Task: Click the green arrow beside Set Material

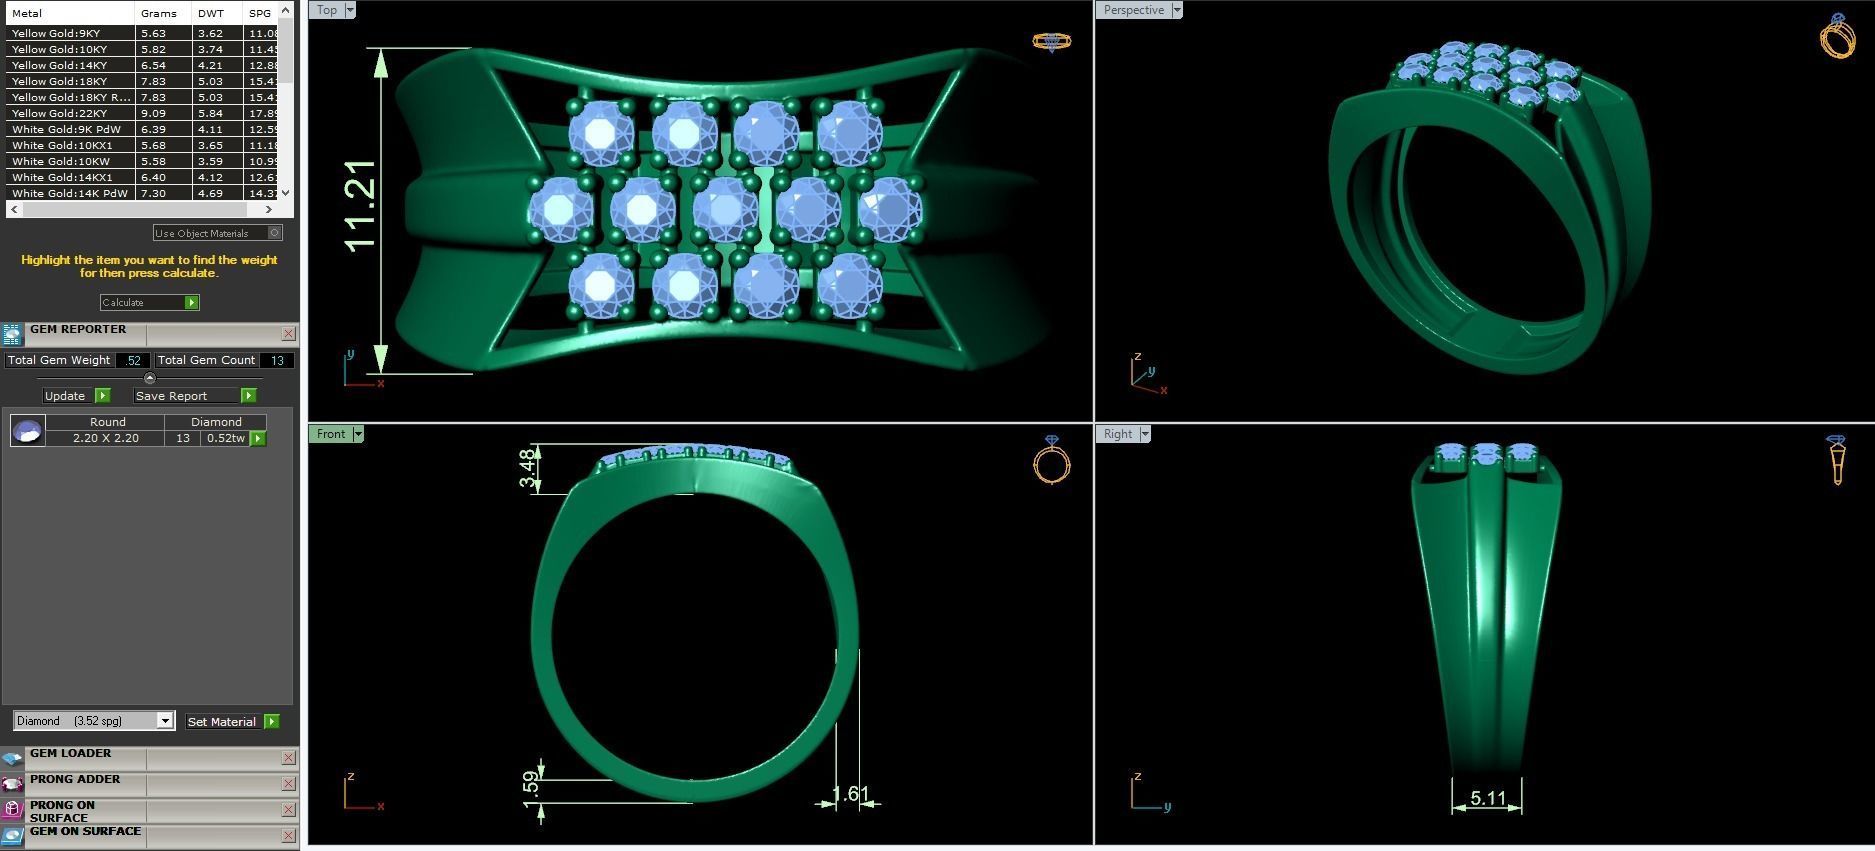Action: point(271,721)
